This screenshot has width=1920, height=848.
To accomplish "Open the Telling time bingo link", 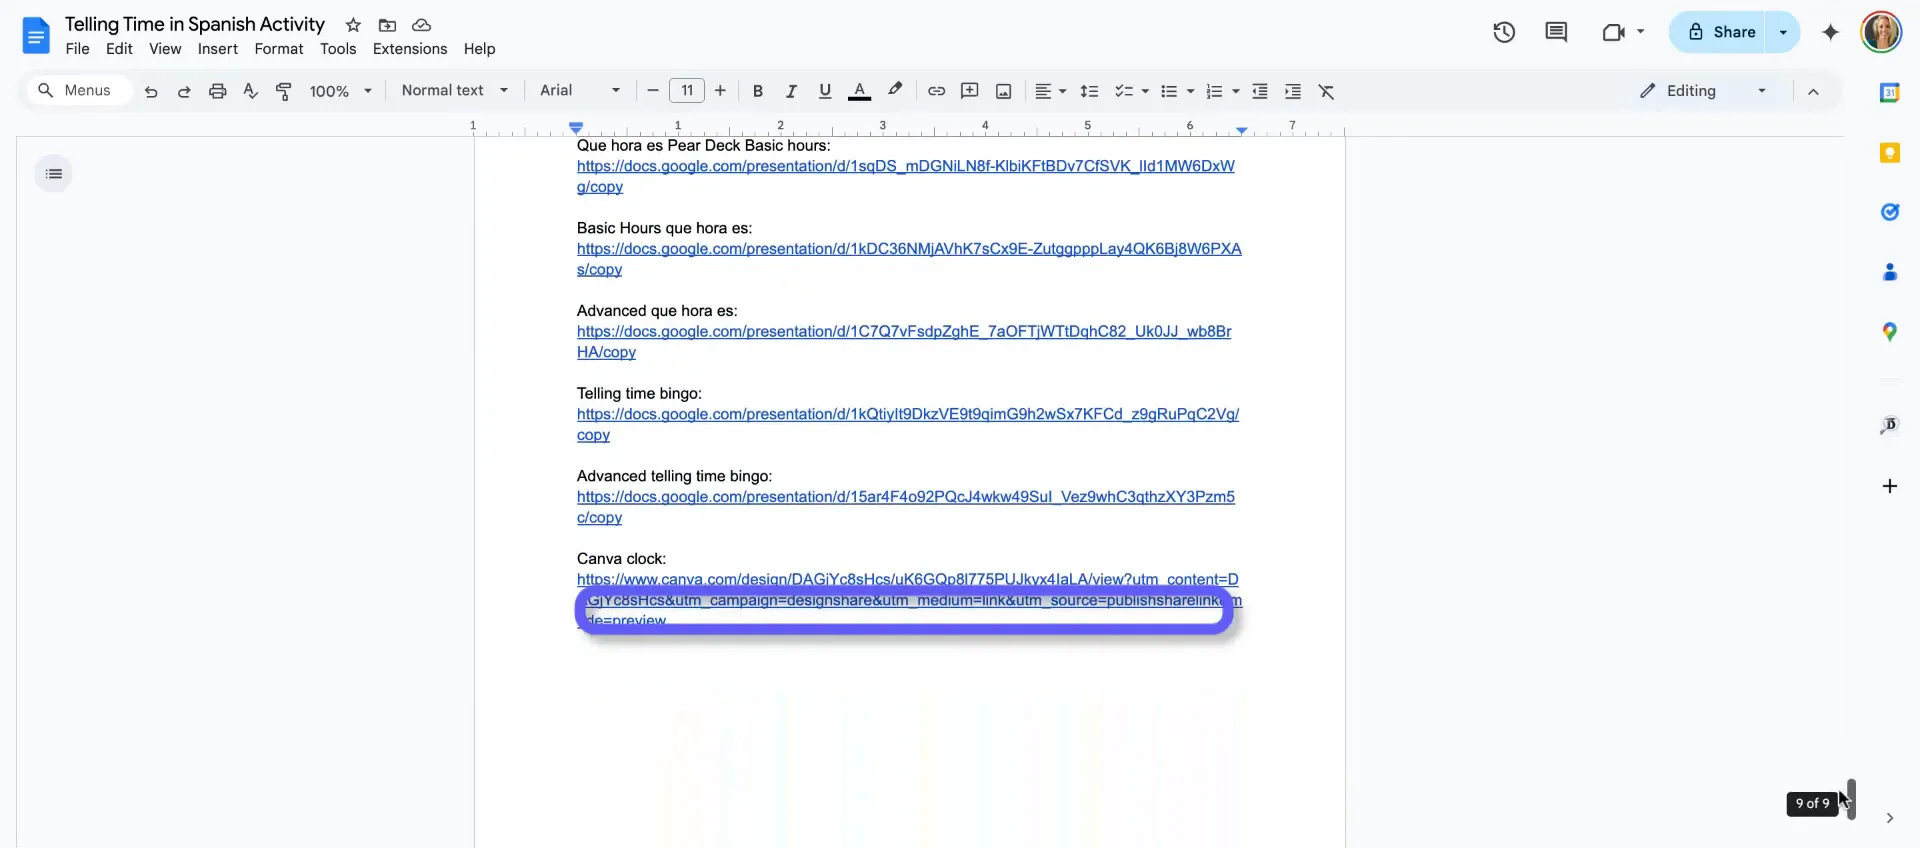I will [907, 414].
